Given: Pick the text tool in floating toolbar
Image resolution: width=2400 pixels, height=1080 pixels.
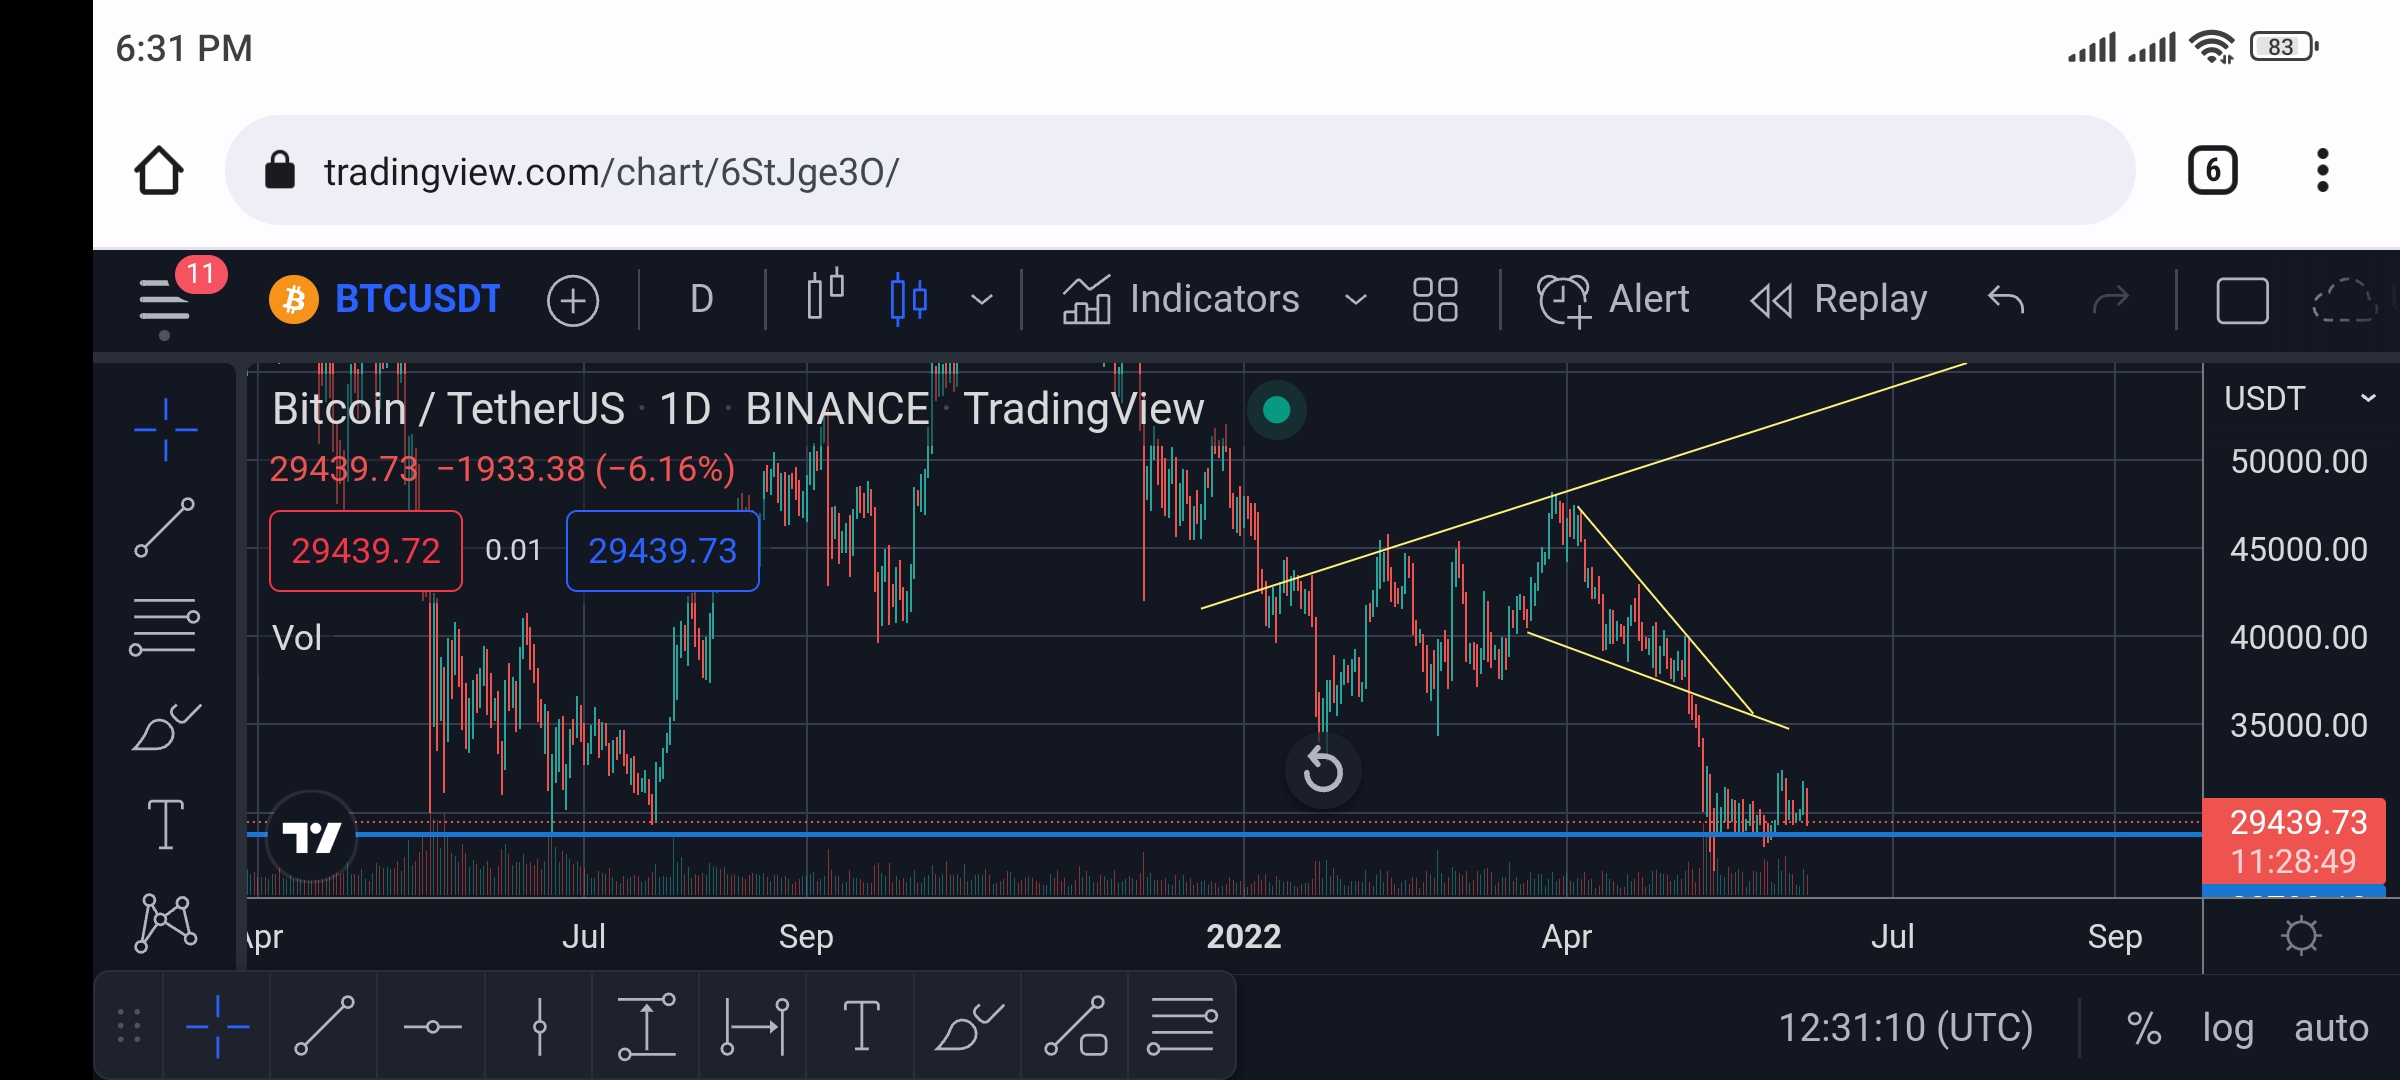Looking at the screenshot, I should click(x=862, y=1027).
